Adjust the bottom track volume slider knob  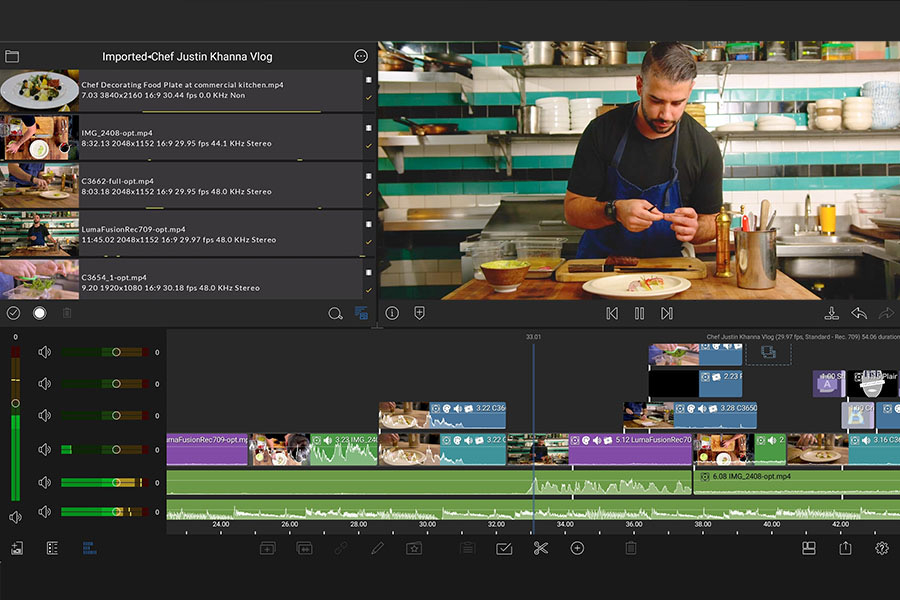[x=117, y=512]
